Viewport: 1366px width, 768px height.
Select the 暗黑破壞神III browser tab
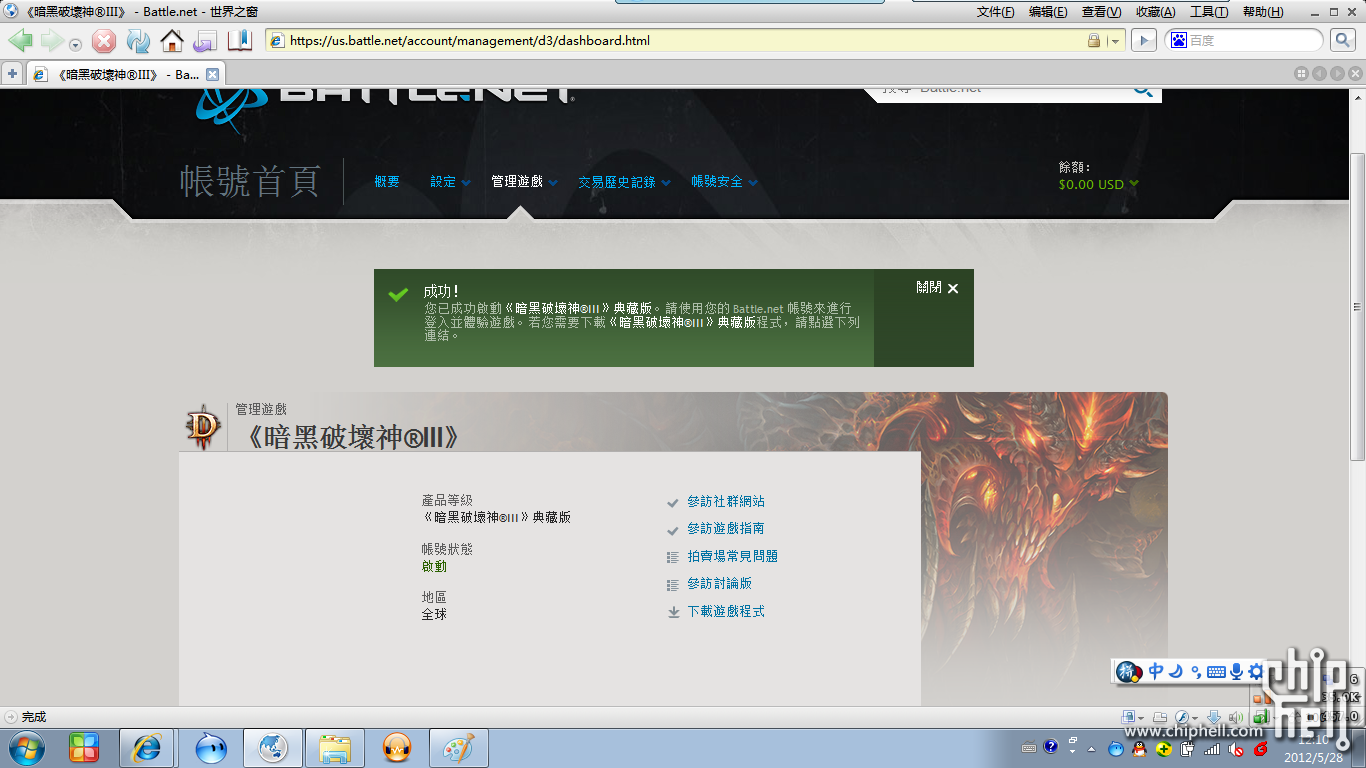coord(126,75)
